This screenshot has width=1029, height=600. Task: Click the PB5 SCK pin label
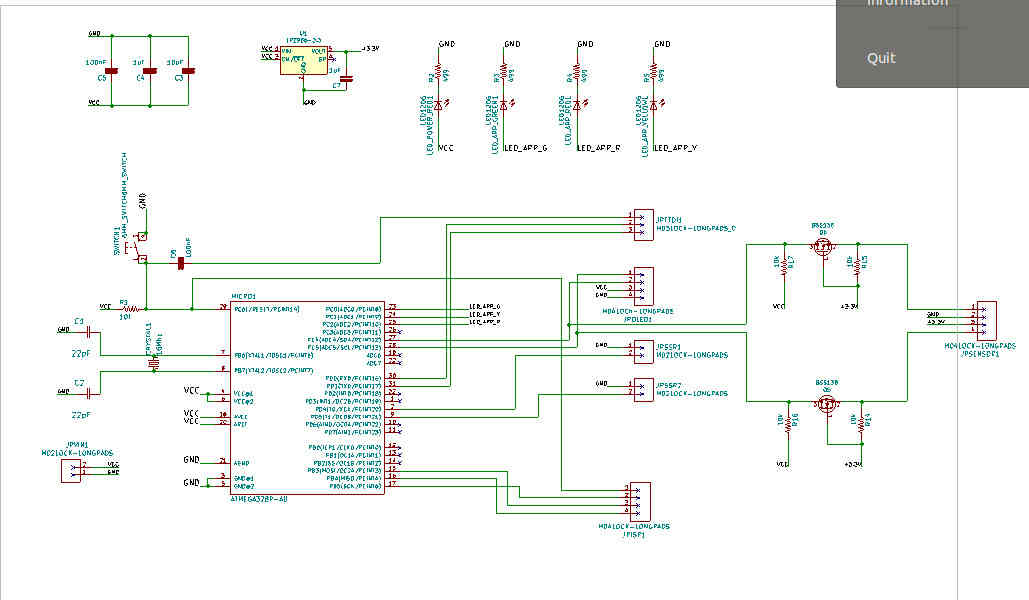click(x=354, y=486)
